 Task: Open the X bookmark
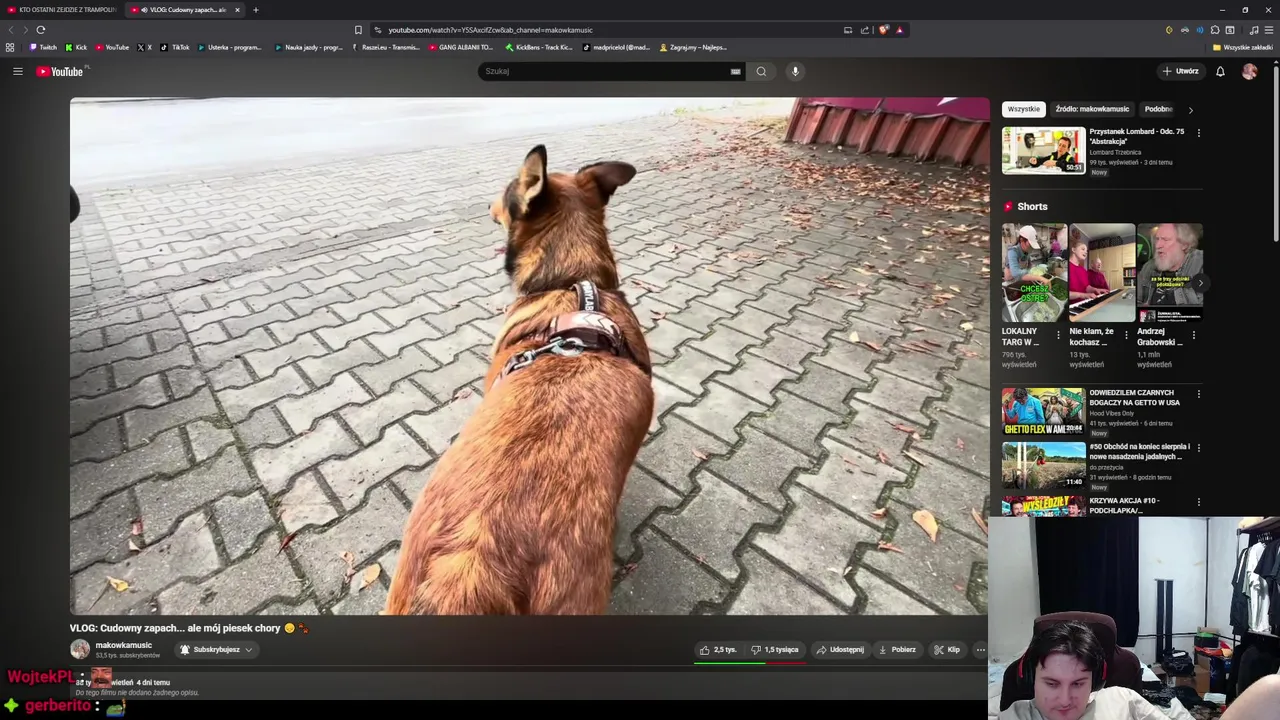tap(144, 47)
